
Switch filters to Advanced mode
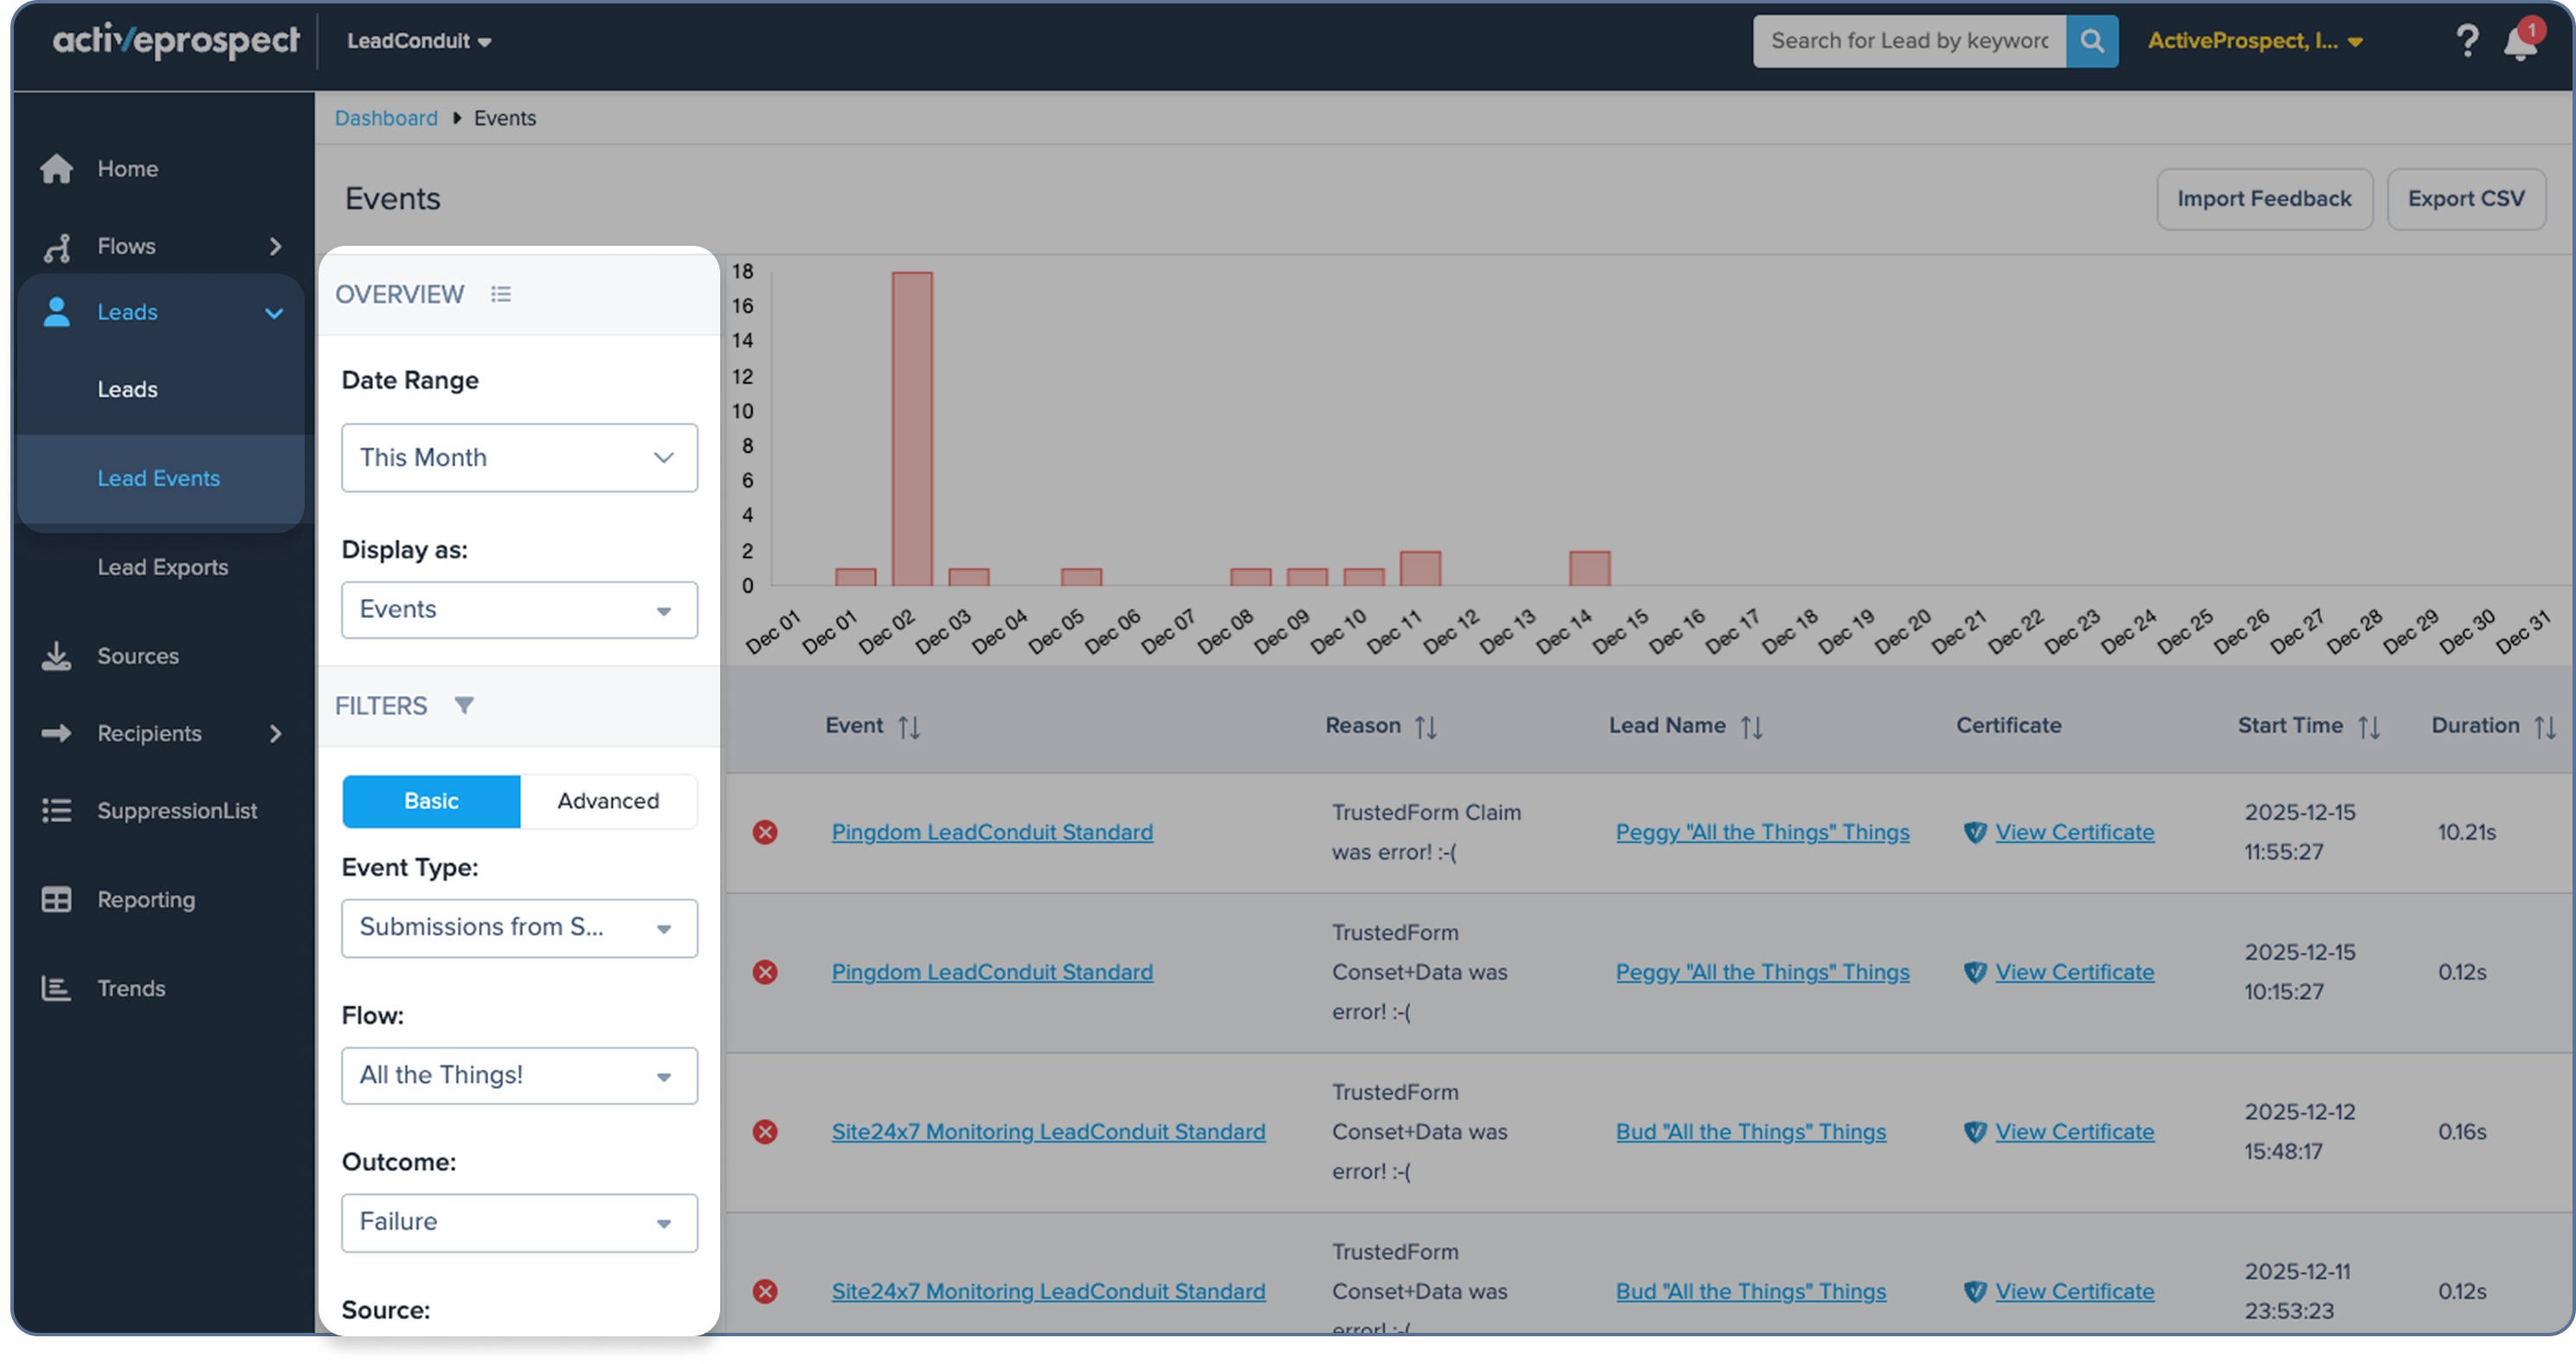(x=608, y=801)
